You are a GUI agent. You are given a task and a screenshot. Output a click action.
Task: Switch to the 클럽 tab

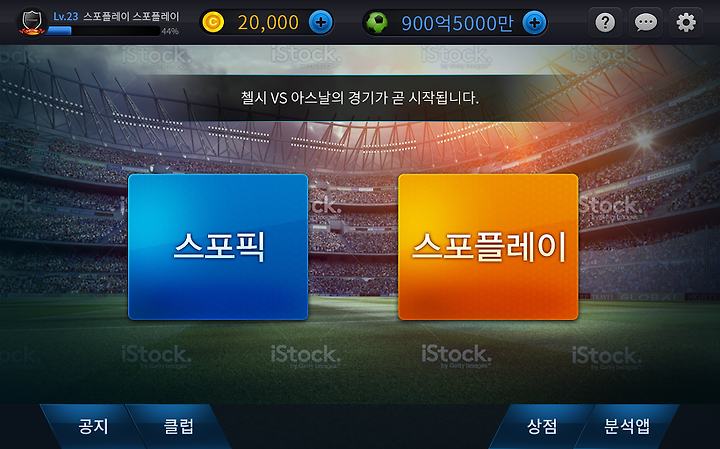[x=179, y=427]
